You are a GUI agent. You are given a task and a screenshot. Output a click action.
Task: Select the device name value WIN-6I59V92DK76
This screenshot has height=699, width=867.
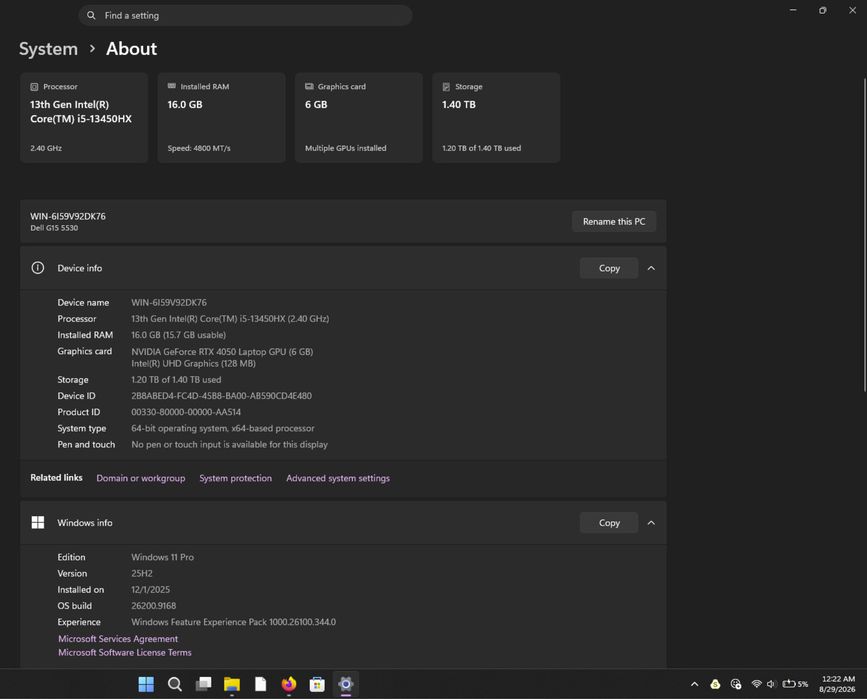[x=169, y=302]
